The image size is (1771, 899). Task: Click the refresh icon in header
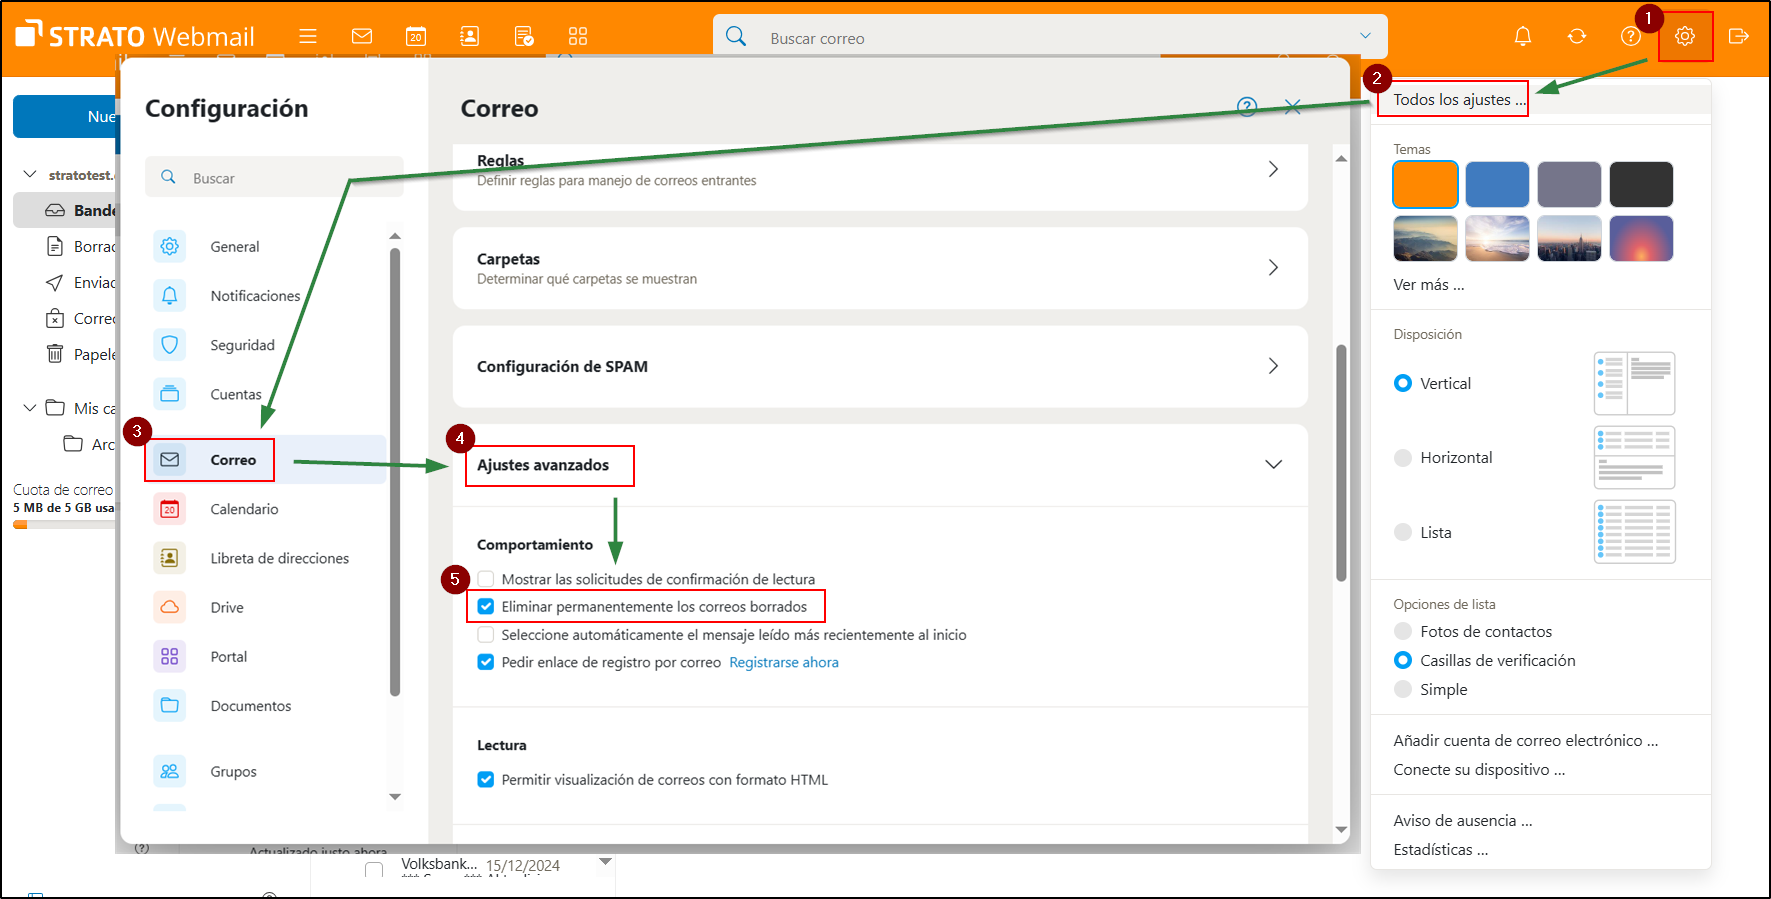1576,37
